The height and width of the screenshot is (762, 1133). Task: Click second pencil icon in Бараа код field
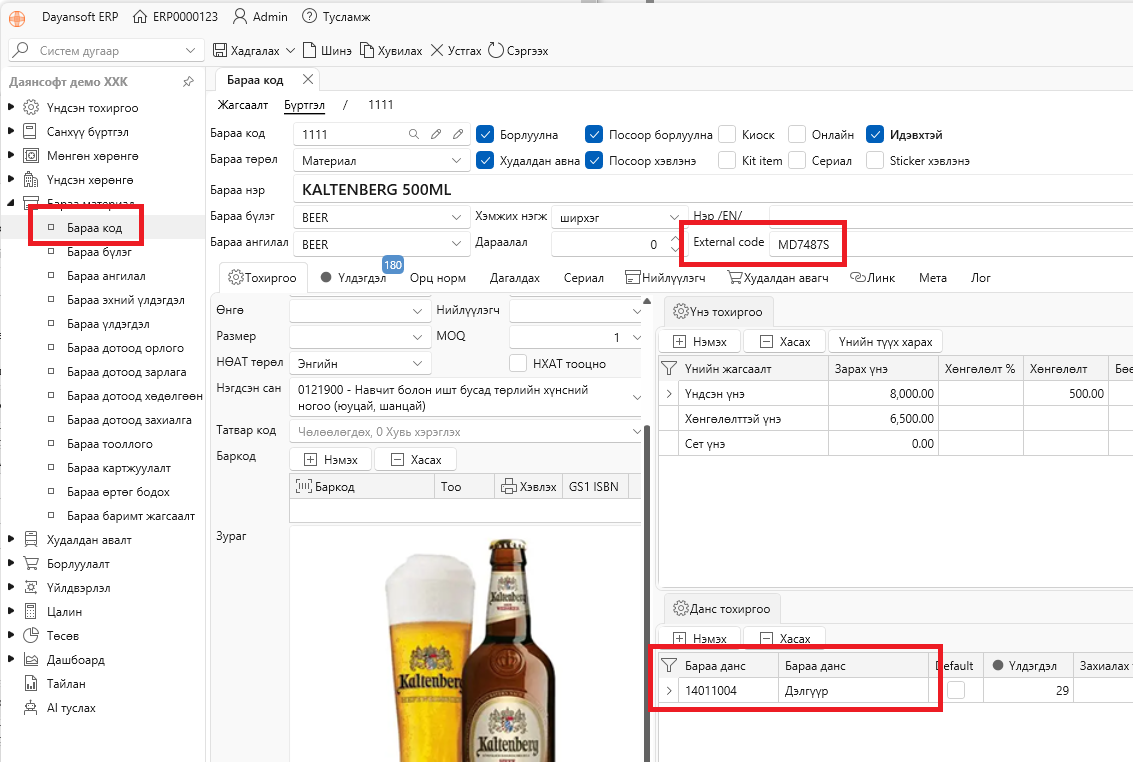[458, 134]
